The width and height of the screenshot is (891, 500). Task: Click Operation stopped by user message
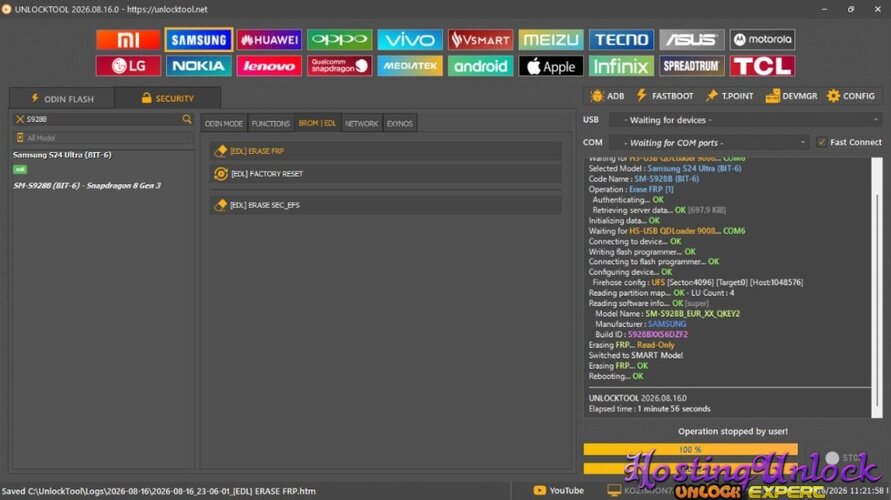[732, 431]
